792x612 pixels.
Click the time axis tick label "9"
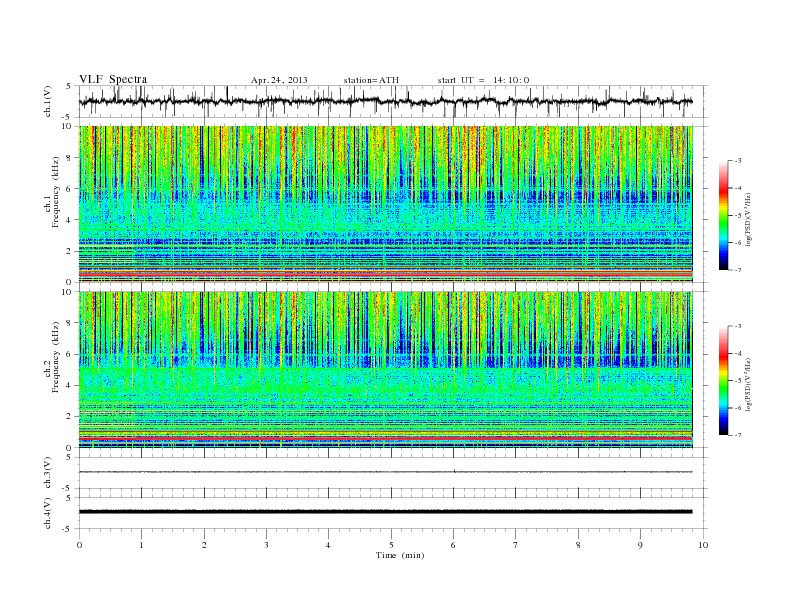[x=640, y=545]
